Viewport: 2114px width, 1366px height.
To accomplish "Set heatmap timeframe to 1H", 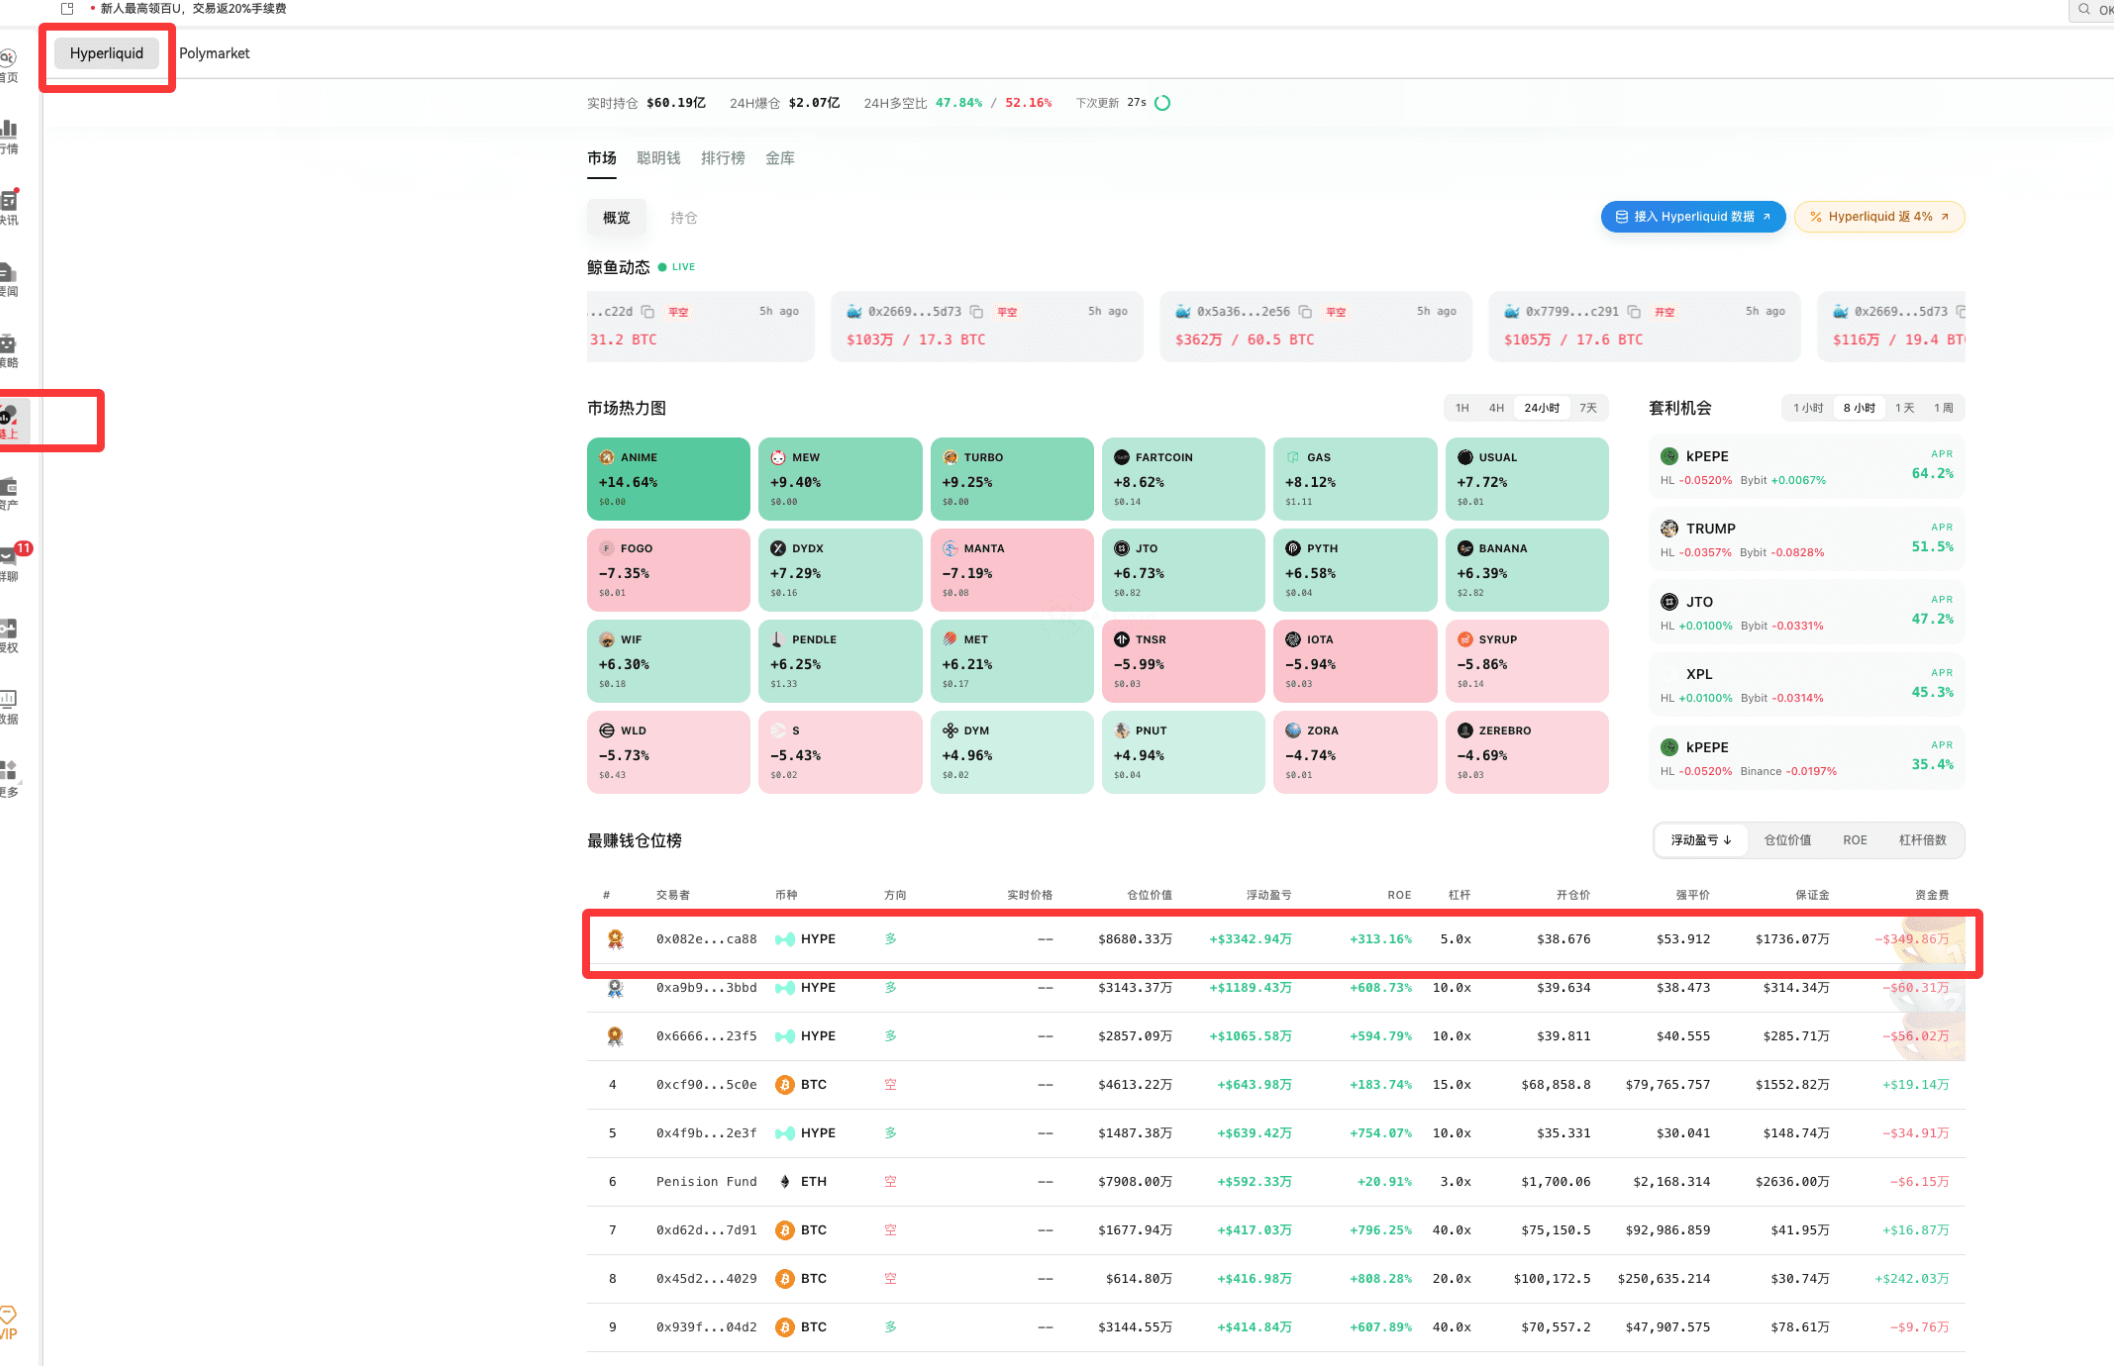I will 1462,408.
